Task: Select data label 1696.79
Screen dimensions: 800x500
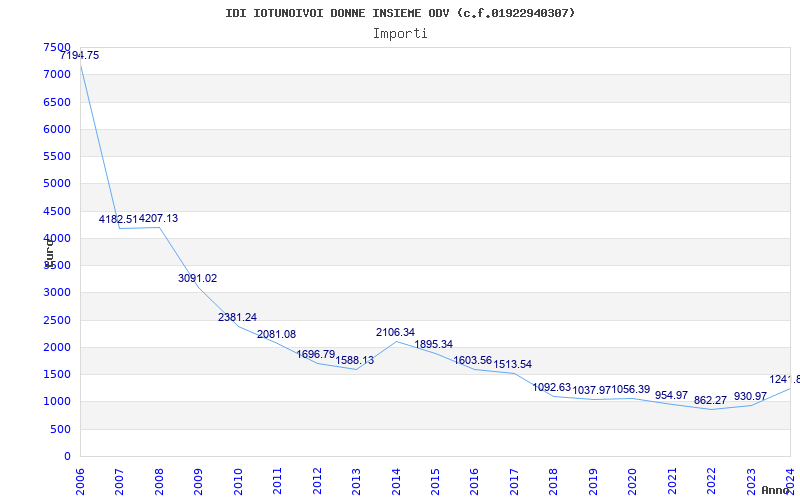Action: tap(316, 354)
